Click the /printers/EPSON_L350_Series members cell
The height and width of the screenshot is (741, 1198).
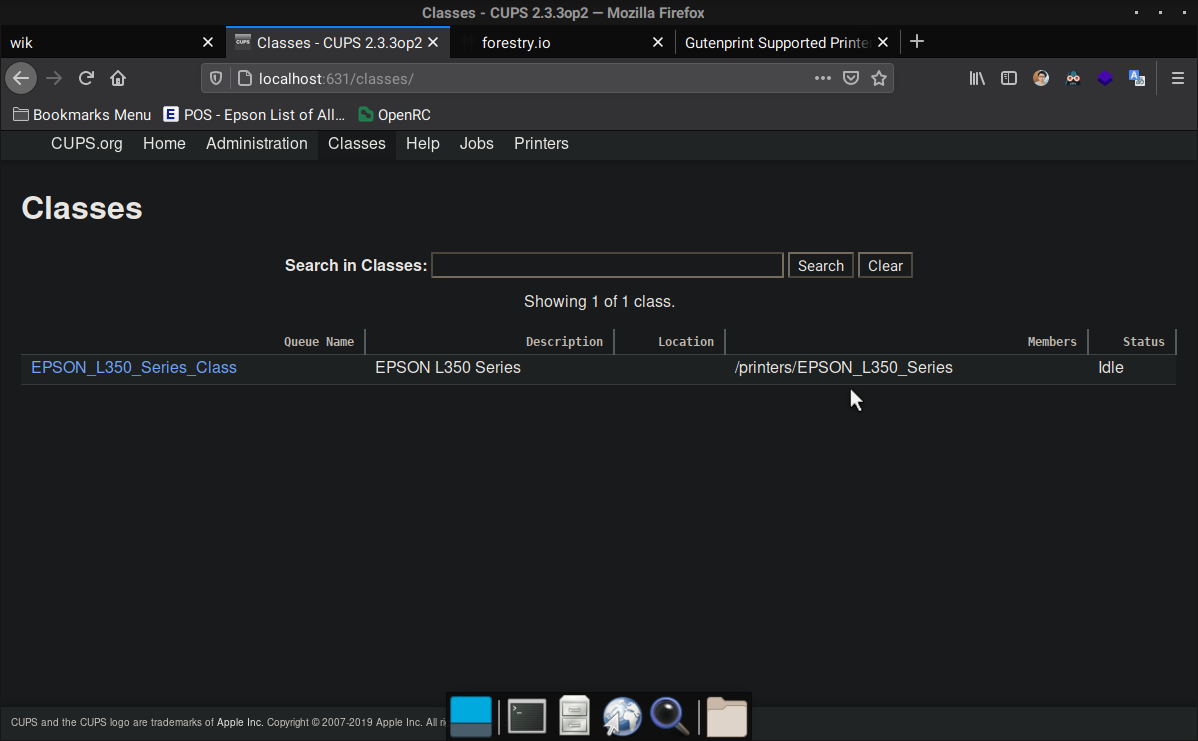(843, 367)
